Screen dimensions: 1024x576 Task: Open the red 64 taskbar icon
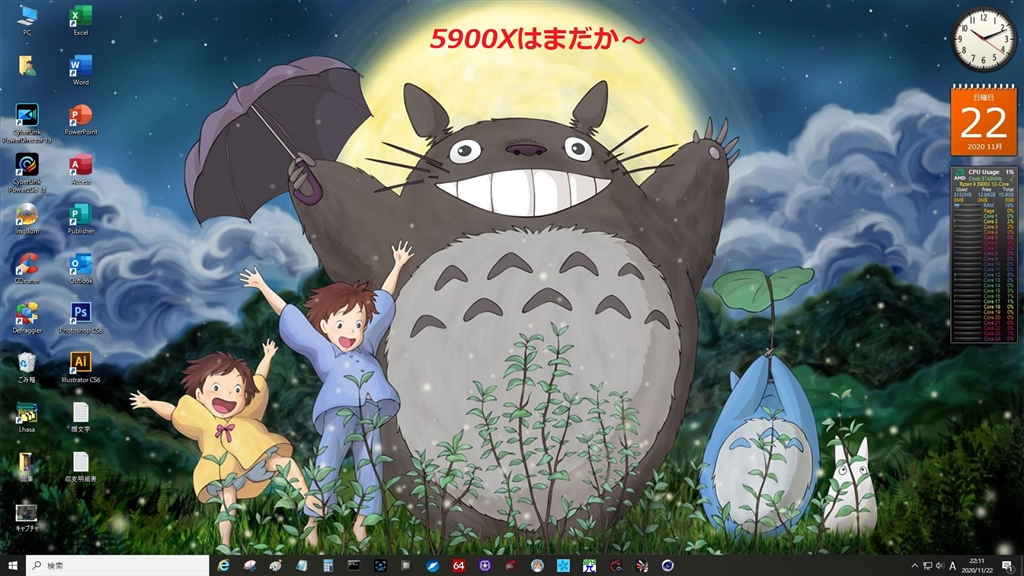[458, 566]
